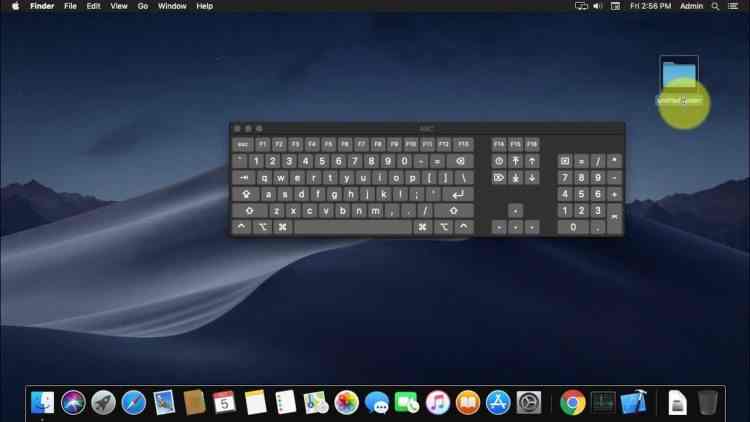
Task: Open Google Chrome from the Dock
Action: point(573,402)
